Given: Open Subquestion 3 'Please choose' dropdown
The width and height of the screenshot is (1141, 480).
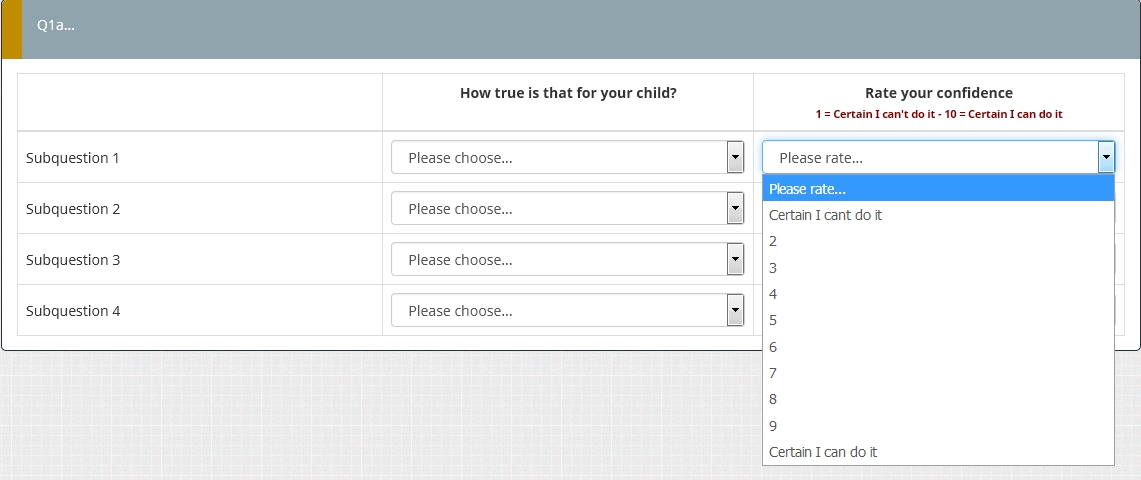Looking at the screenshot, I should 560,259.
